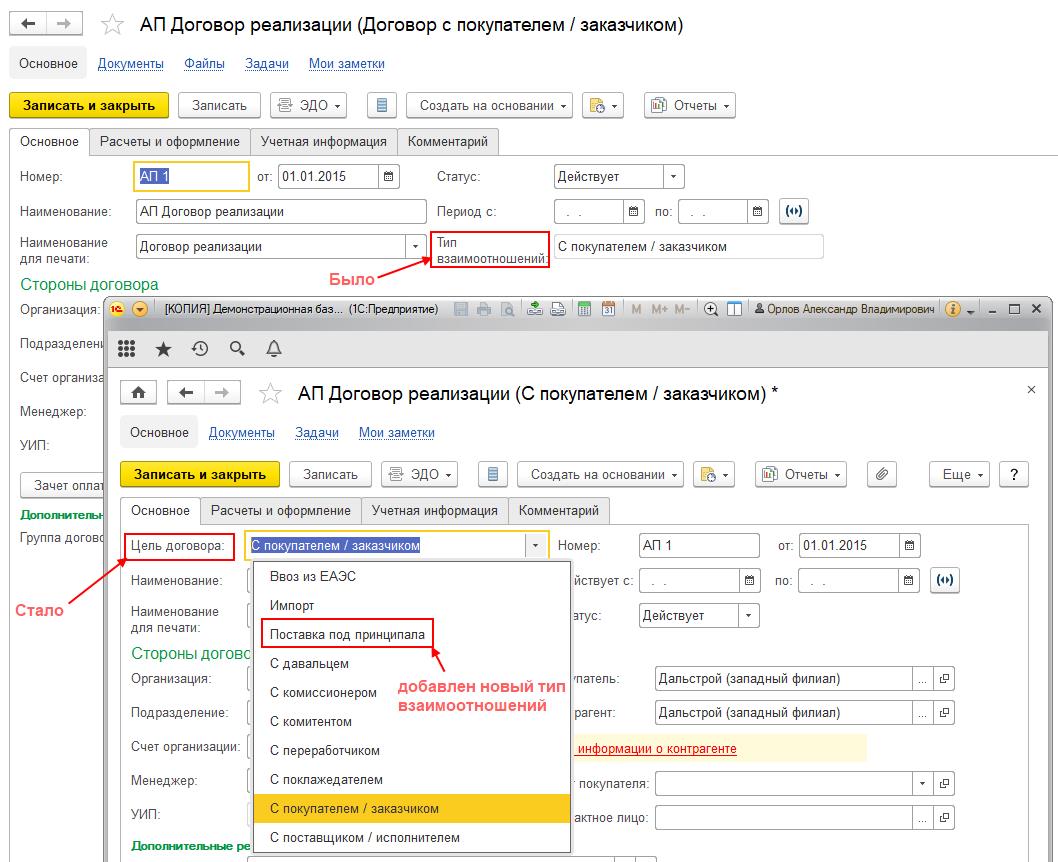Click Наименование field in background window
Image resolution: width=1058 pixels, height=862 pixels.
281,211
